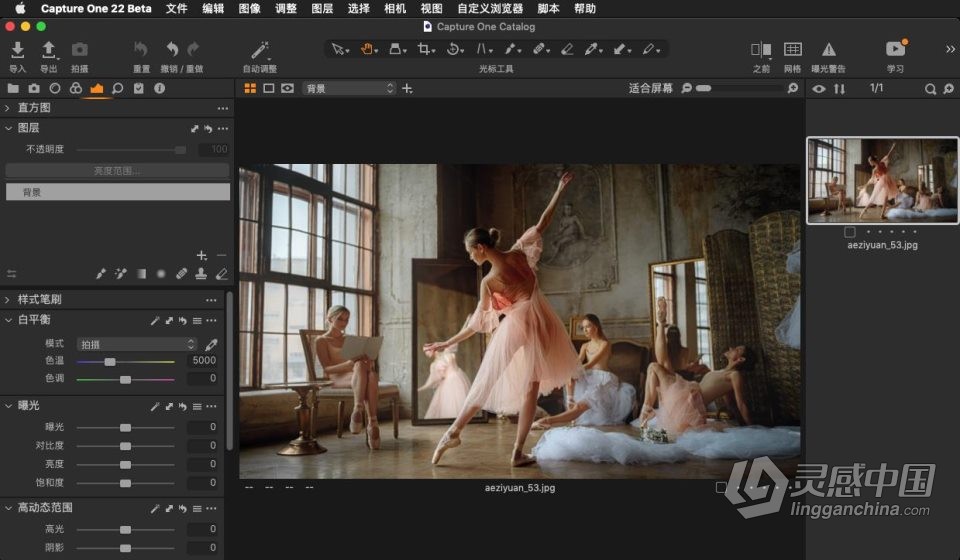This screenshot has width=960, height=560.
Task: Collapse the 高动态范围 panel
Action: click(9, 507)
